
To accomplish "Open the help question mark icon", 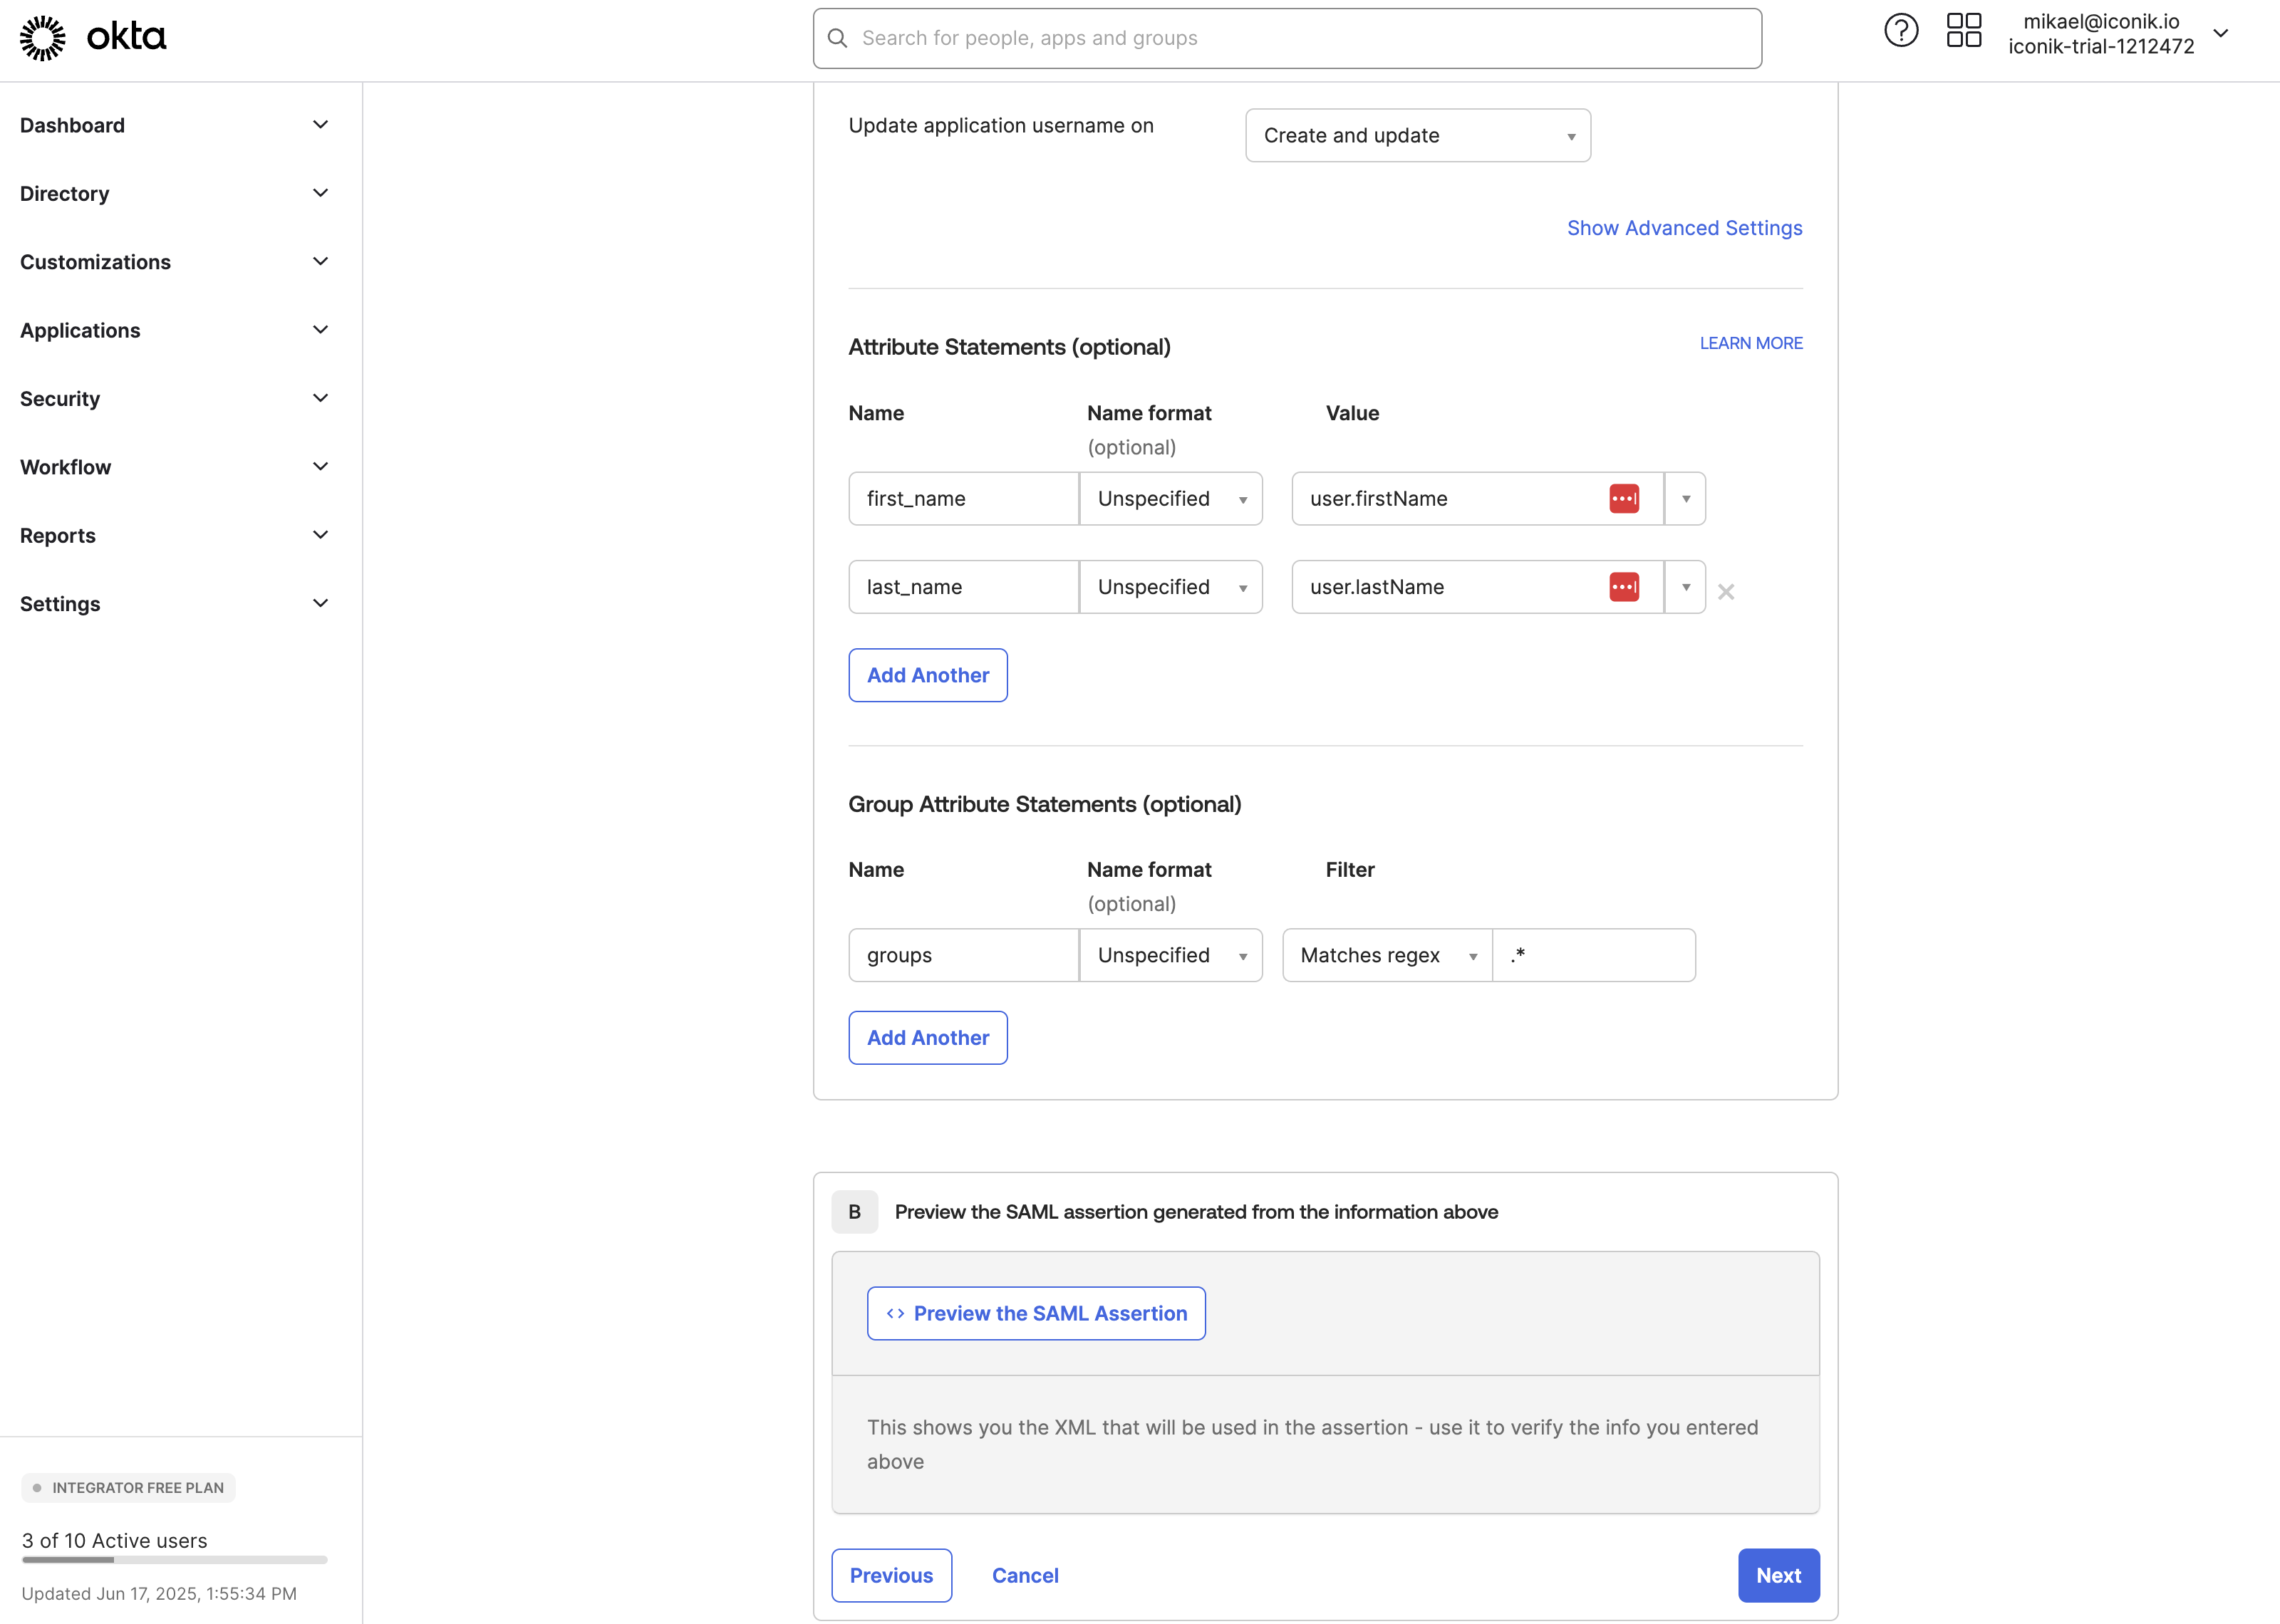I will point(1900,31).
